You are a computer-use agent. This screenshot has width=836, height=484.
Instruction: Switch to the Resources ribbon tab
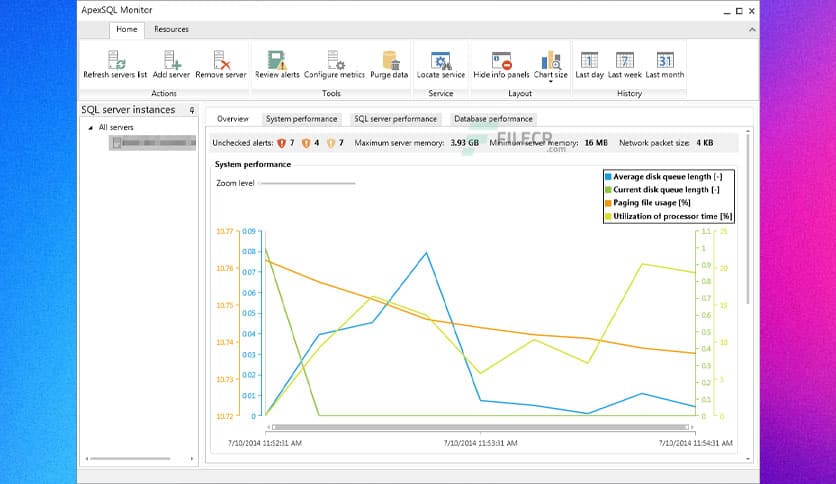[x=171, y=29]
